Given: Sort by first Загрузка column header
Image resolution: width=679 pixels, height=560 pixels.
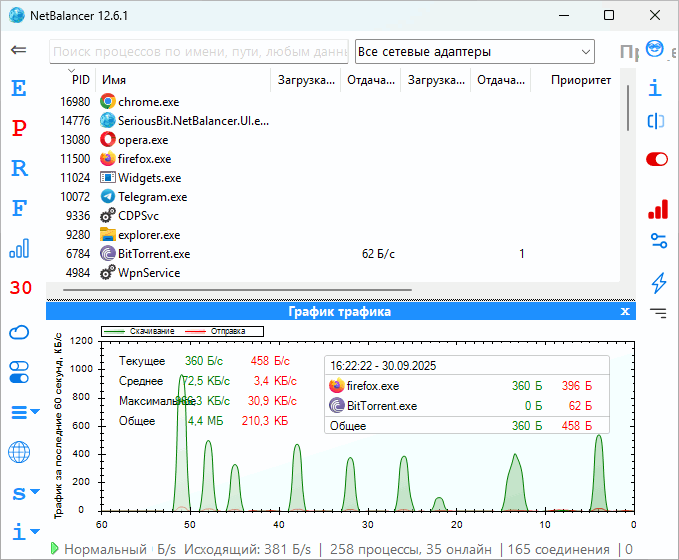Looking at the screenshot, I should 306,80.
